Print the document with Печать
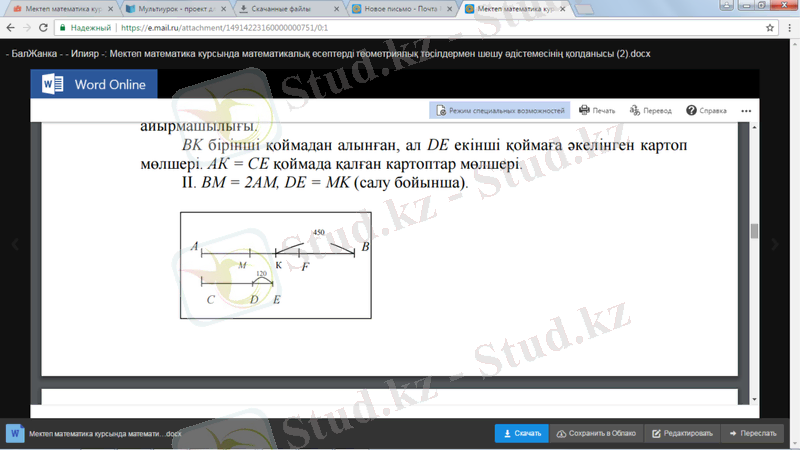Image resolution: width=800 pixels, height=450 pixels. (x=597, y=110)
